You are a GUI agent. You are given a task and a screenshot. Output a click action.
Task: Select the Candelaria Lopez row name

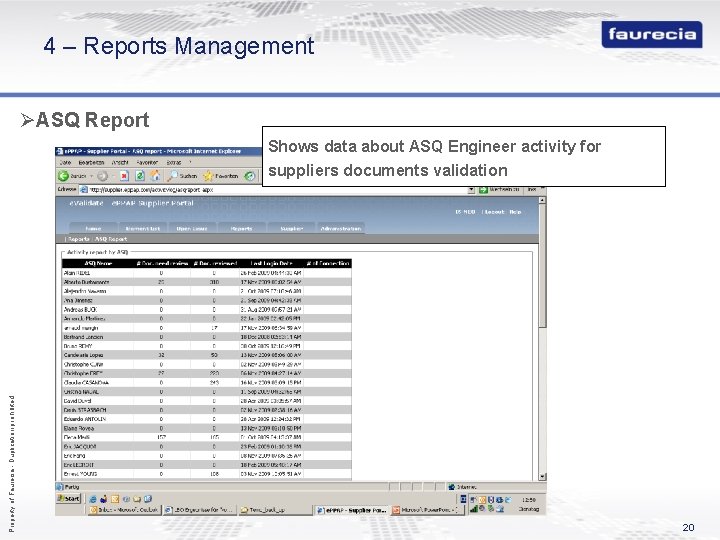click(x=83, y=355)
